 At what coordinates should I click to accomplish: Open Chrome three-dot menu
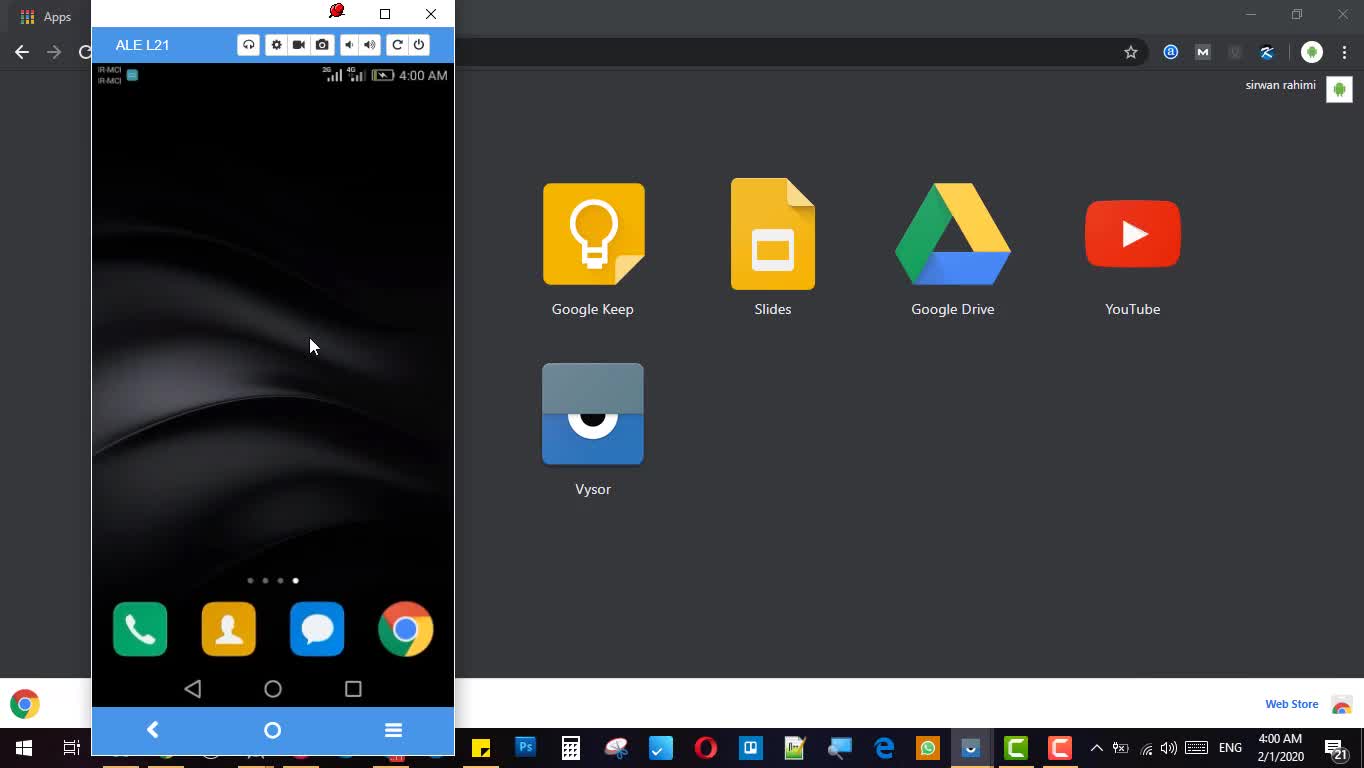click(x=1344, y=52)
